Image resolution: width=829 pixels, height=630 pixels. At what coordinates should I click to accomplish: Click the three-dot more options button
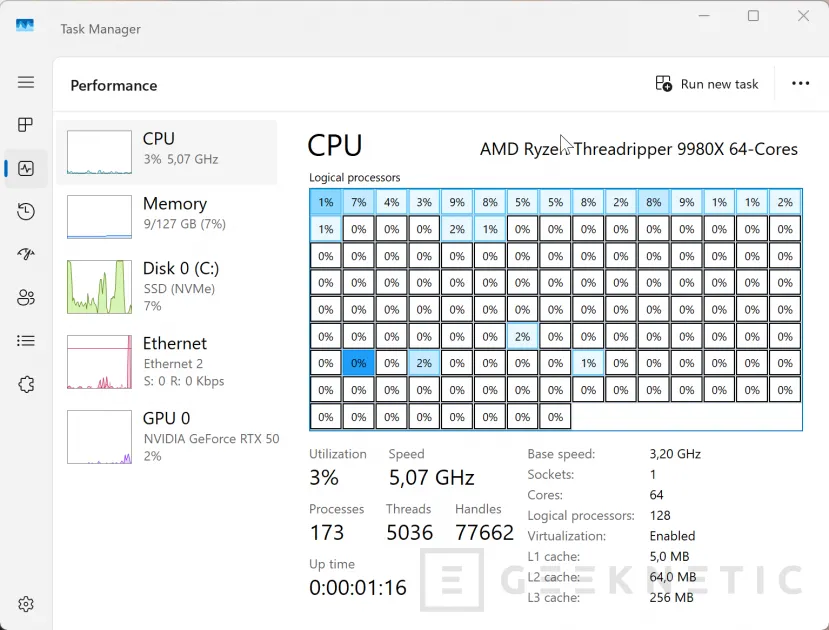pyautogui.click(x=800, y=84)
